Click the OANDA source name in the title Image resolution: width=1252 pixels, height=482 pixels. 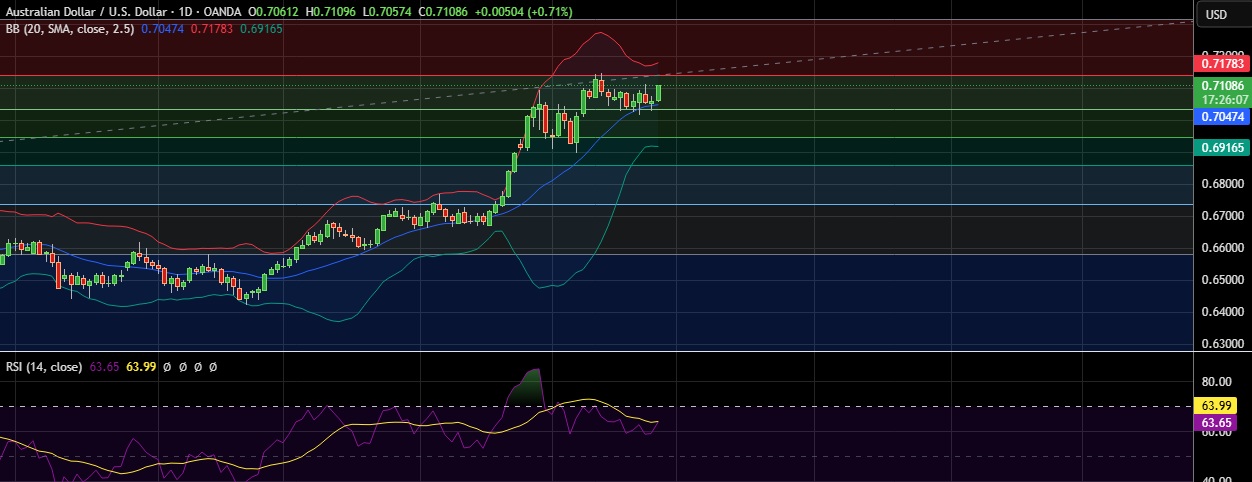pos(222,11)
